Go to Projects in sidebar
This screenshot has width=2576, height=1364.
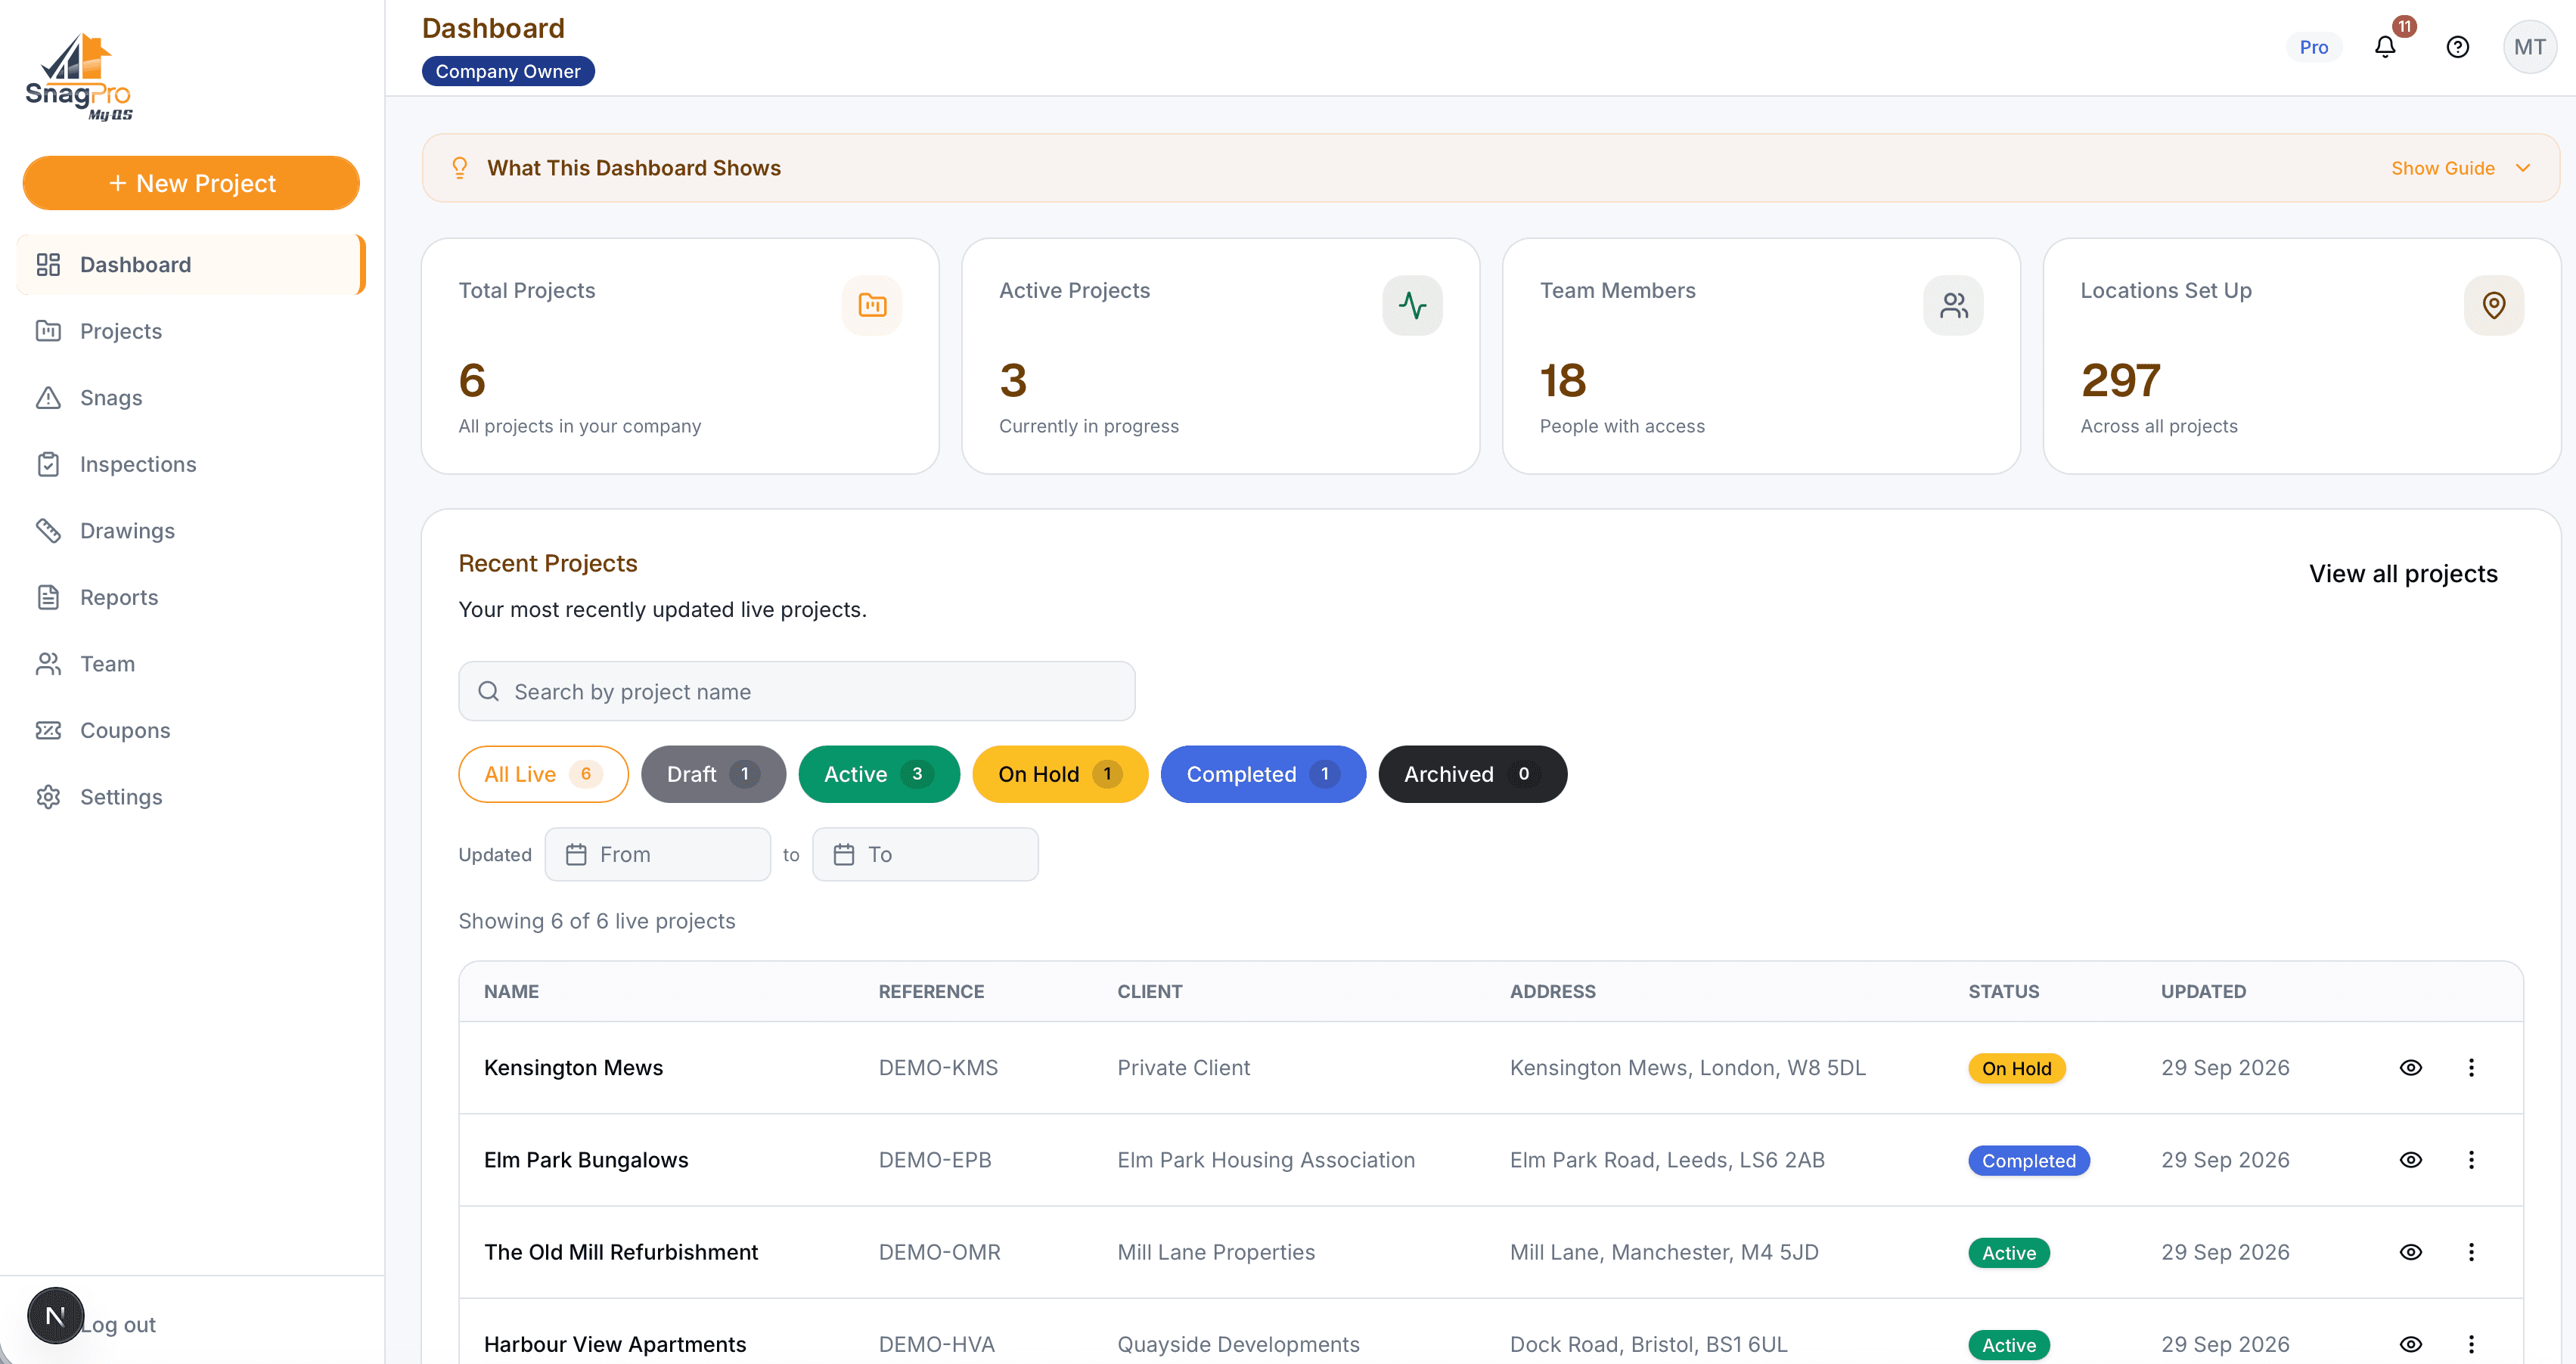coord(190,331)
